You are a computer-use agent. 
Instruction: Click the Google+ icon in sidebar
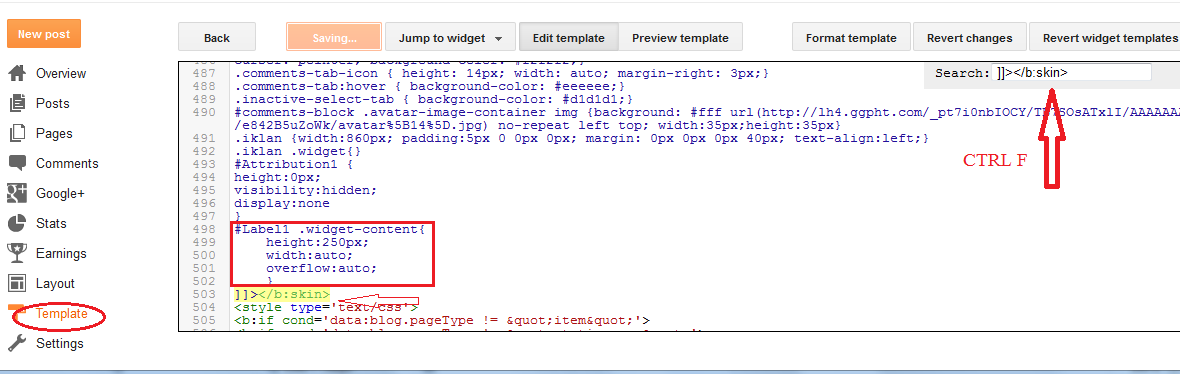17,193
